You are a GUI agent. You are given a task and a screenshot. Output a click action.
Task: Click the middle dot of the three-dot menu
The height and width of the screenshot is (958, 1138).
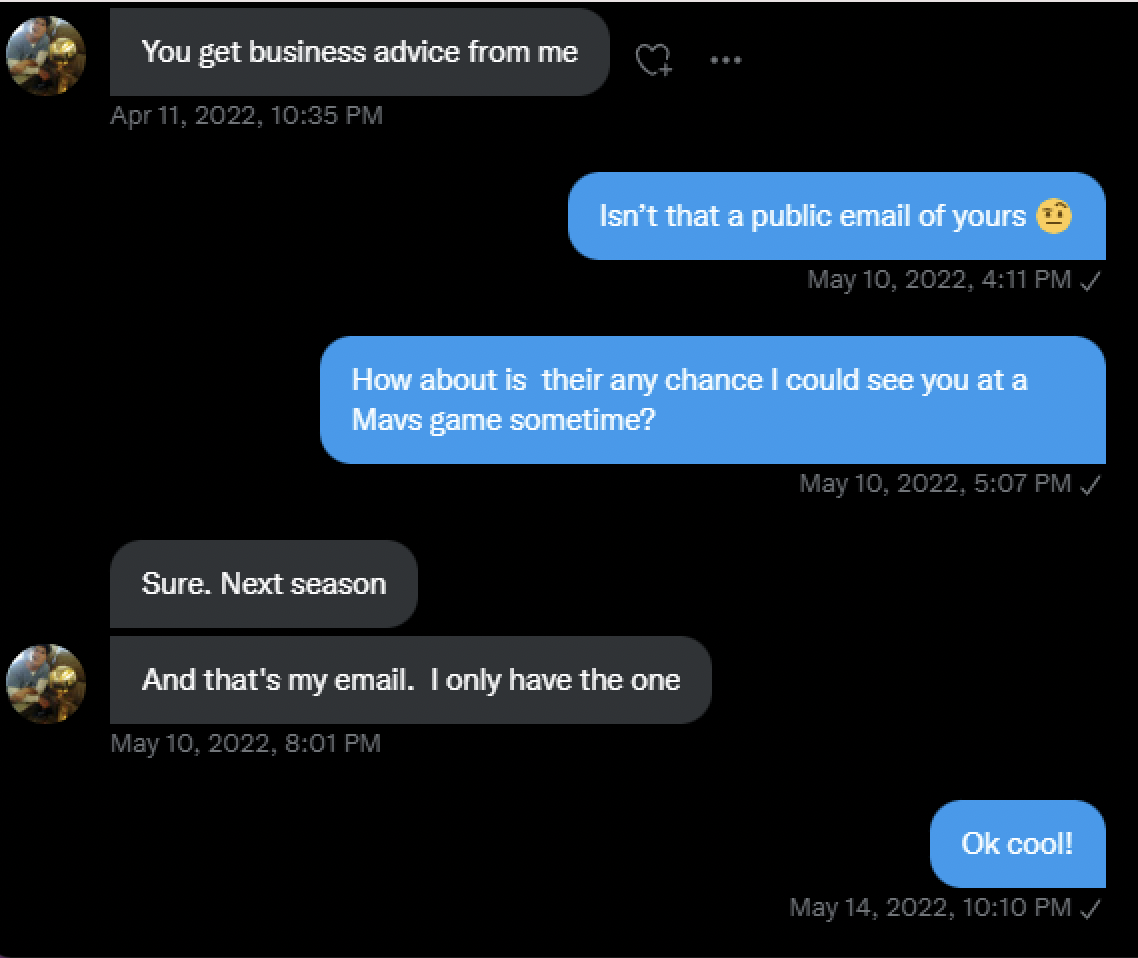[x=725, y=60]
